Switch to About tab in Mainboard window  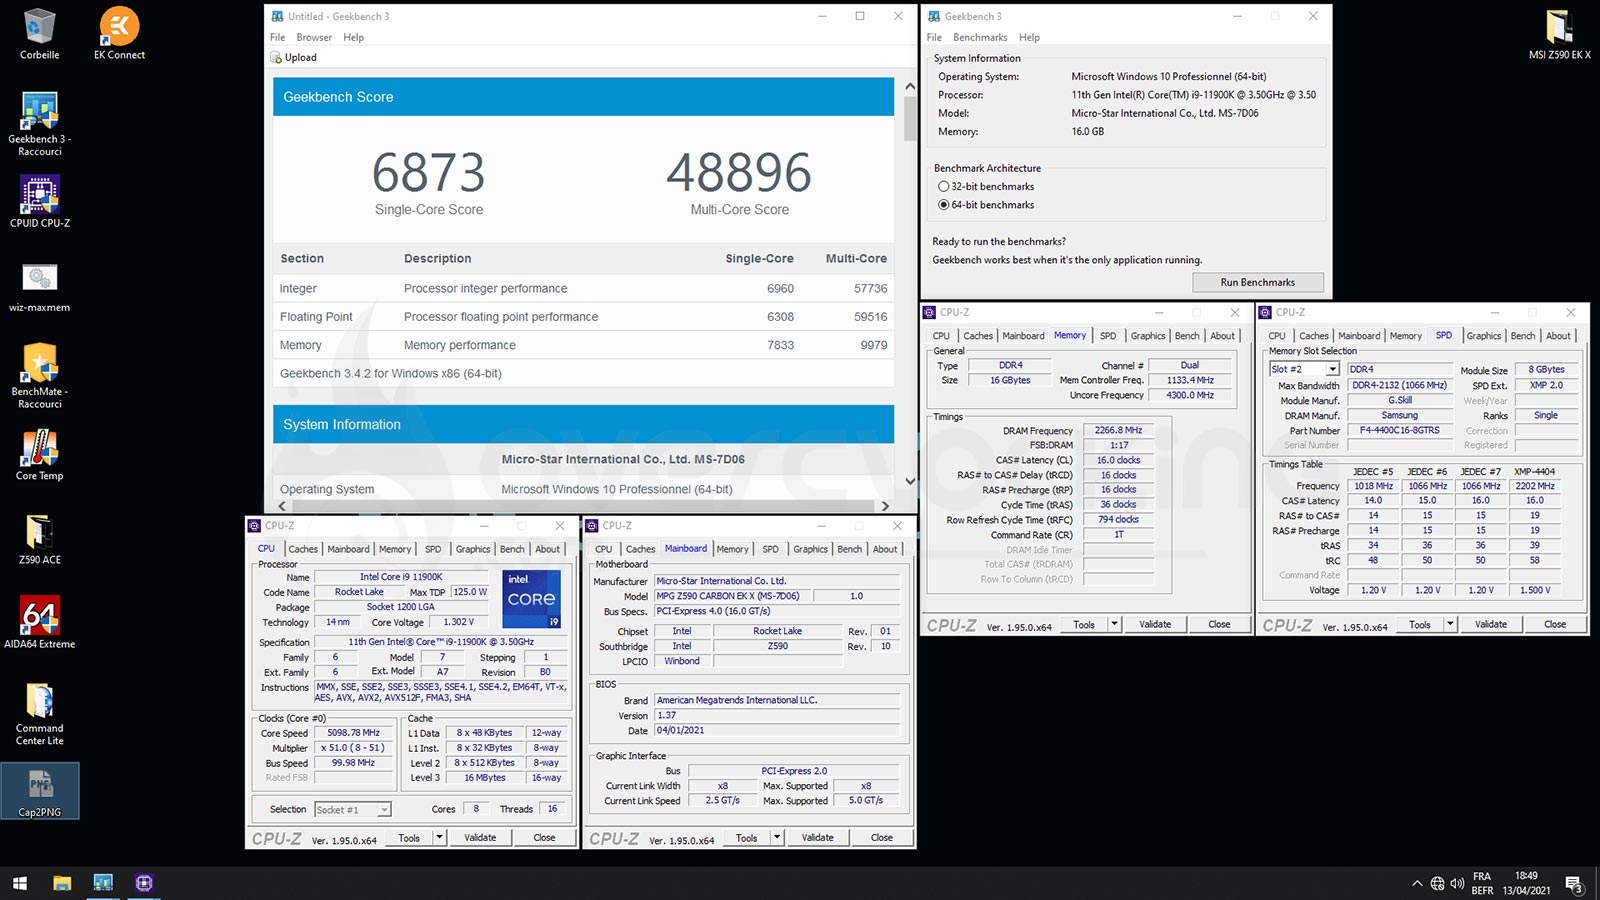(885, 549)
